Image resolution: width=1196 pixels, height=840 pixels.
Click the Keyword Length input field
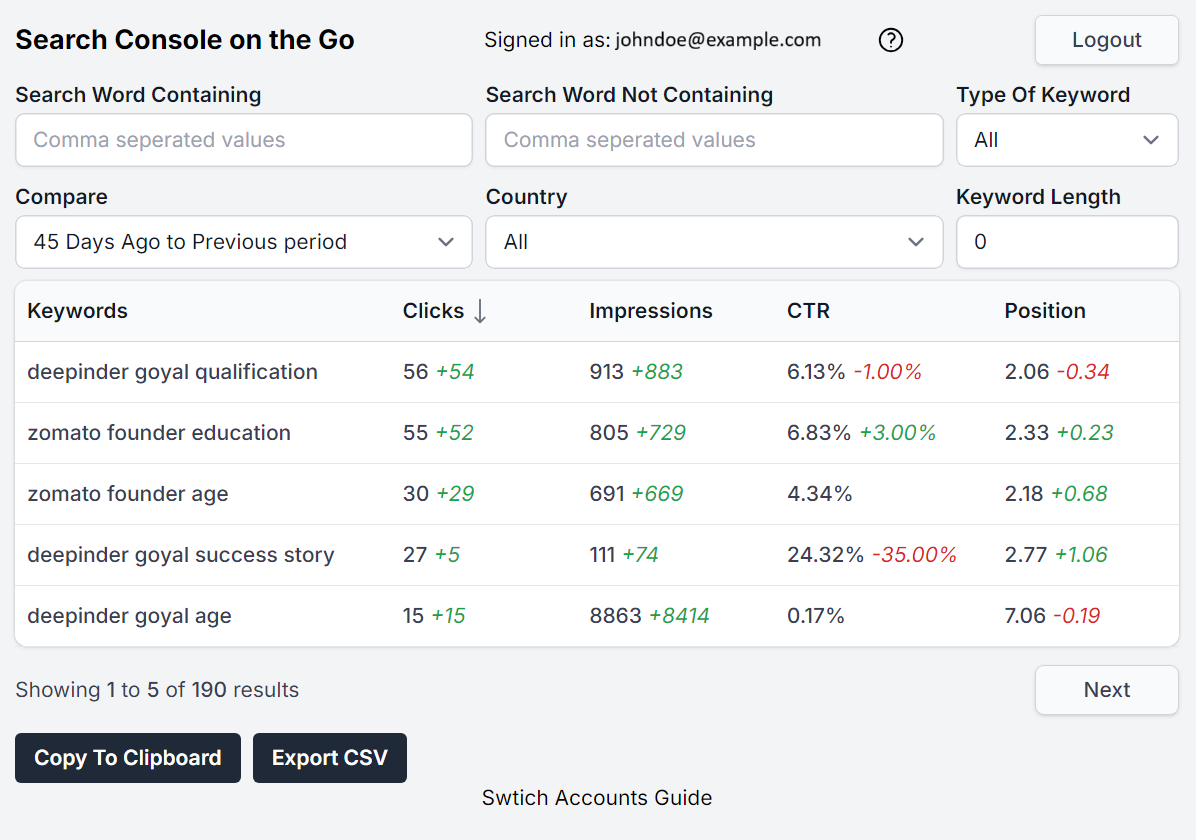[x=1067, y=242]
